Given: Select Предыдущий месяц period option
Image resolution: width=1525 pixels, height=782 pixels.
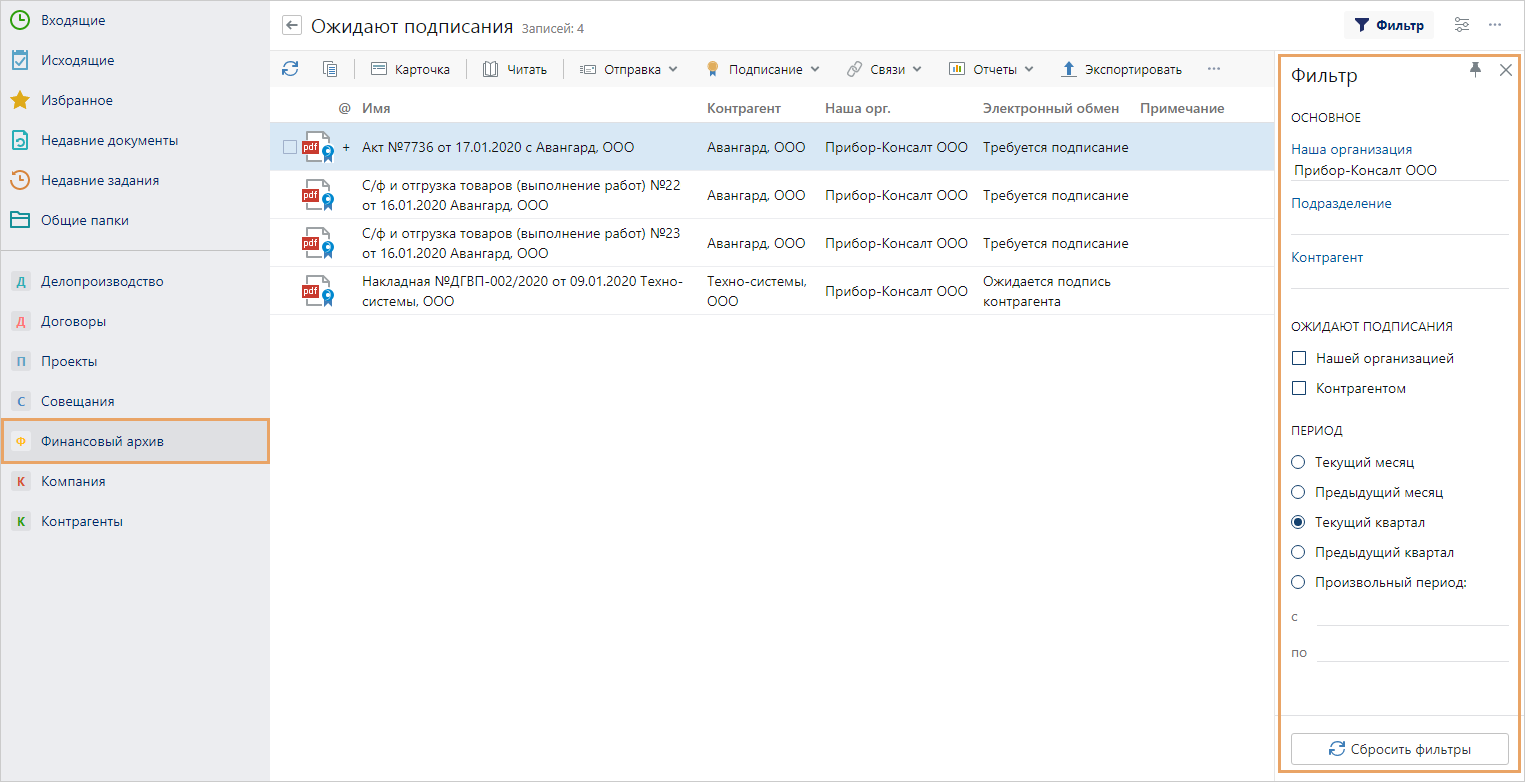Looking at the screenshot, I should coord(1298,492).
